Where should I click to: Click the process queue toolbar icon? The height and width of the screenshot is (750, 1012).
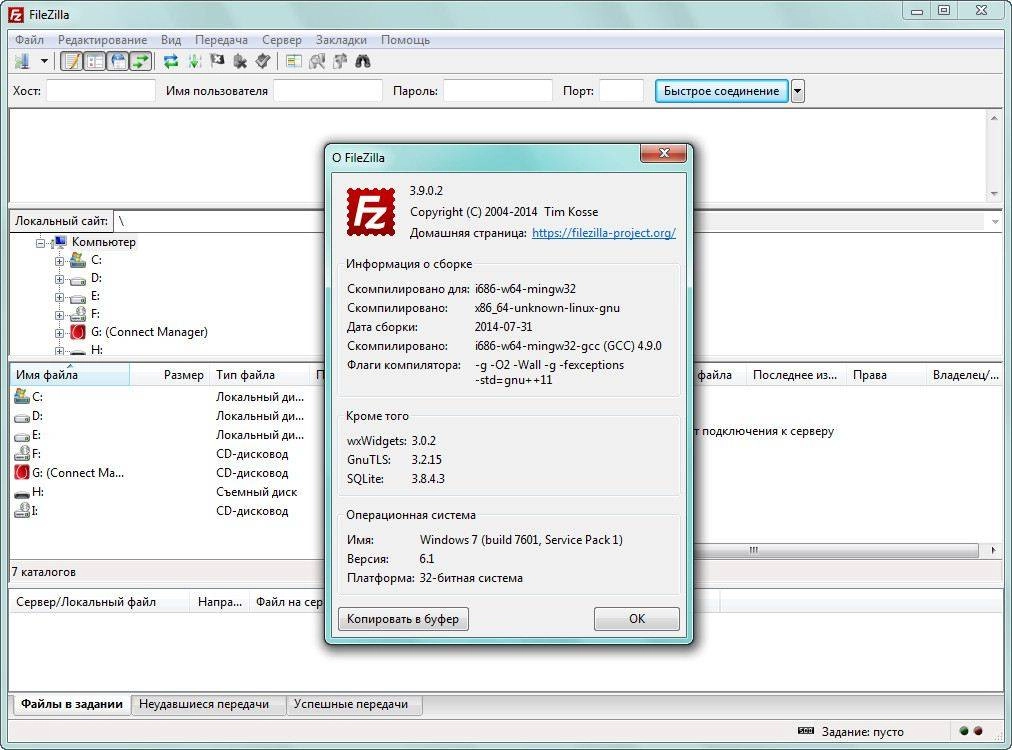[194, 61]
